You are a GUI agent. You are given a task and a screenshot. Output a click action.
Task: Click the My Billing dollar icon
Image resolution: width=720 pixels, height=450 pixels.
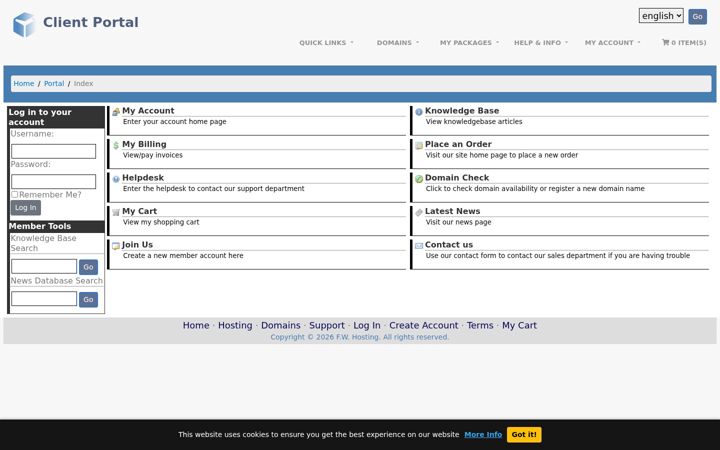pyautogui.click(x=116, y=145)
